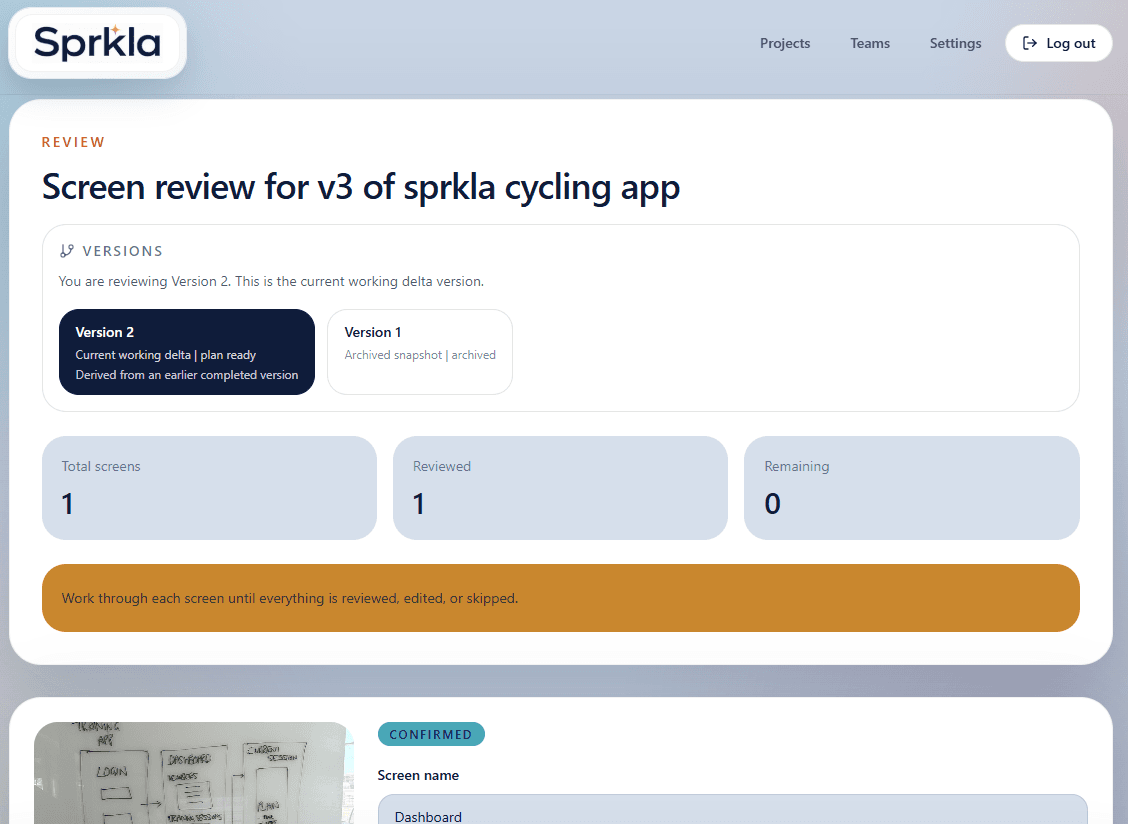Click the "Screen name" label
Image resolution: width=1128 pixels, height=824 pixels.
coord(418,775)
